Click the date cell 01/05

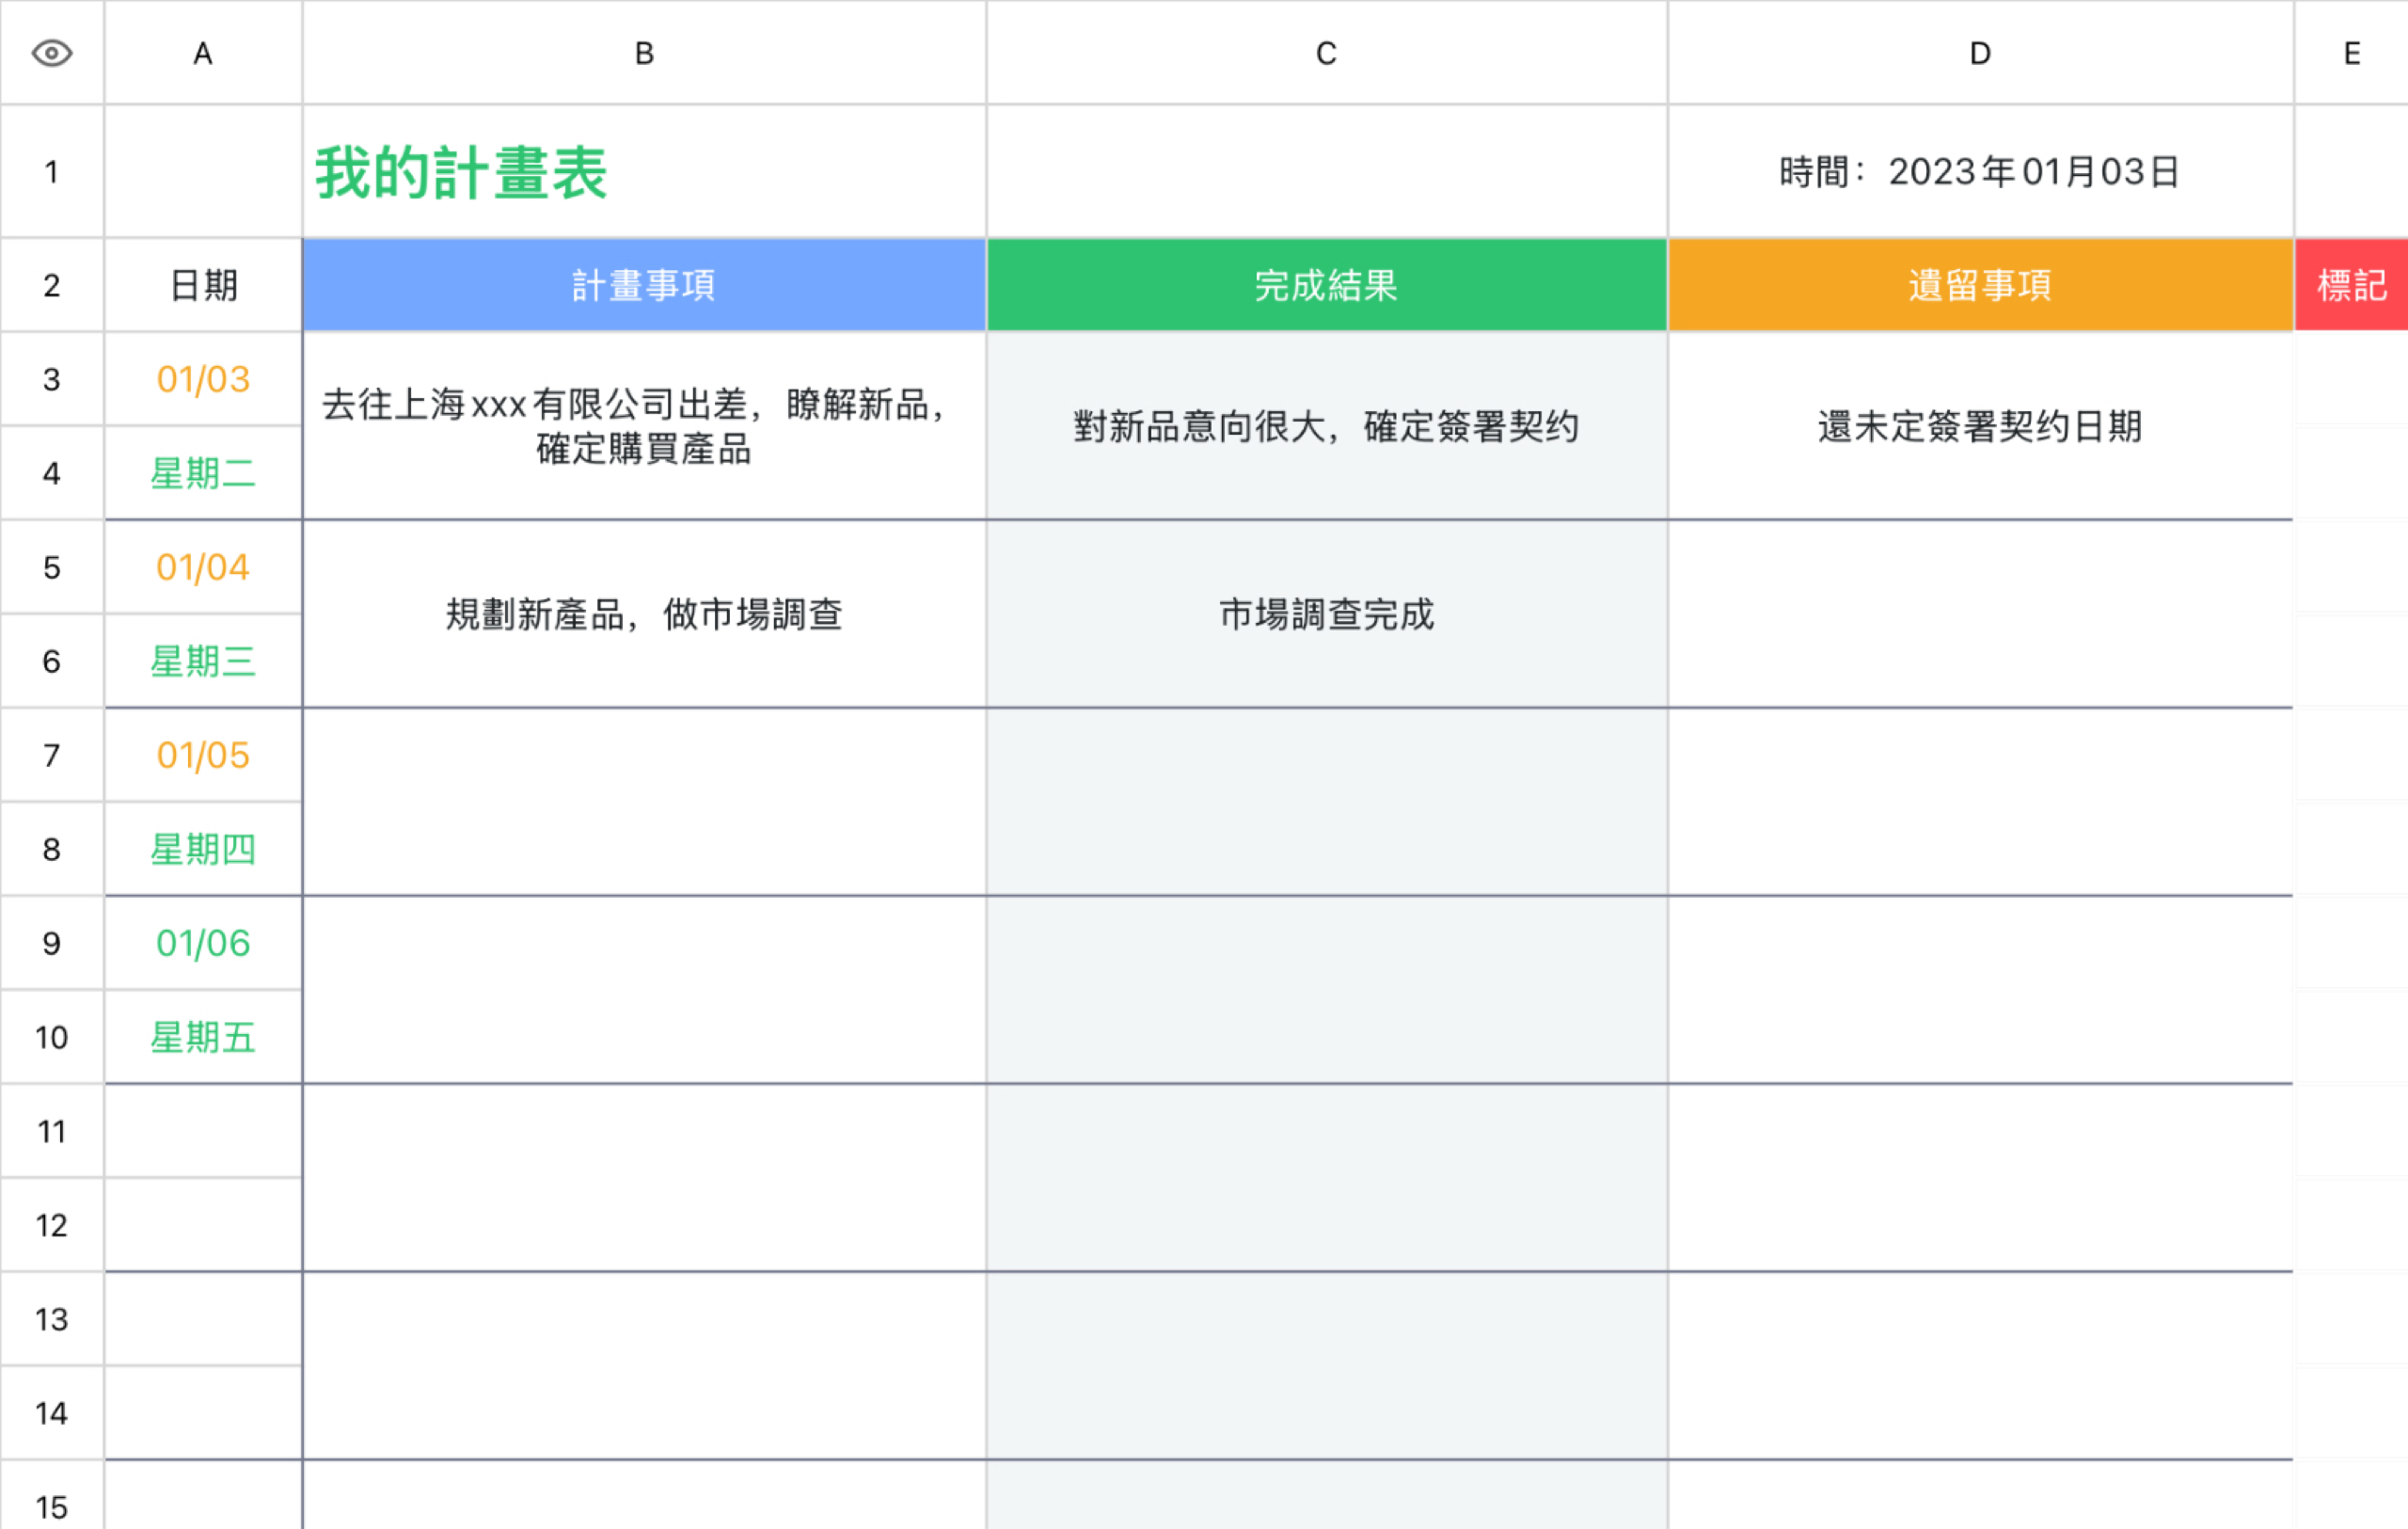pos(203,755)
